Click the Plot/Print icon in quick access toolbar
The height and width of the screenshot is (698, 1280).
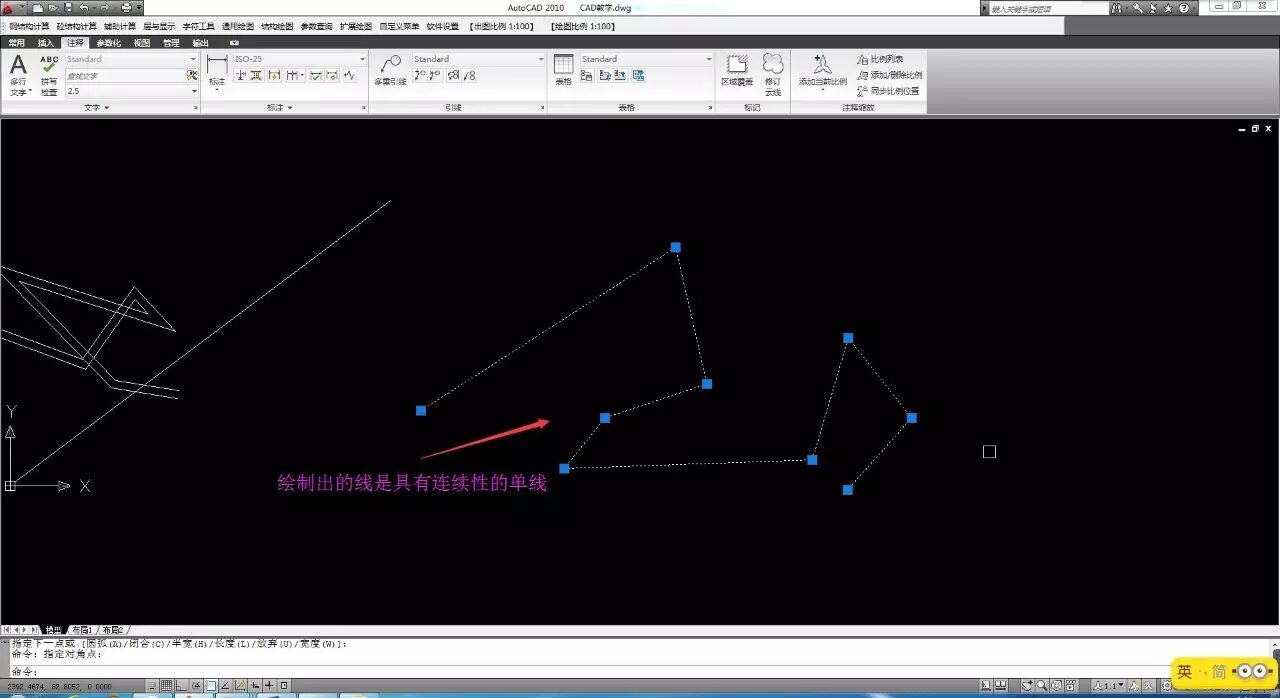pyautogui.click(x=126, y=7)
